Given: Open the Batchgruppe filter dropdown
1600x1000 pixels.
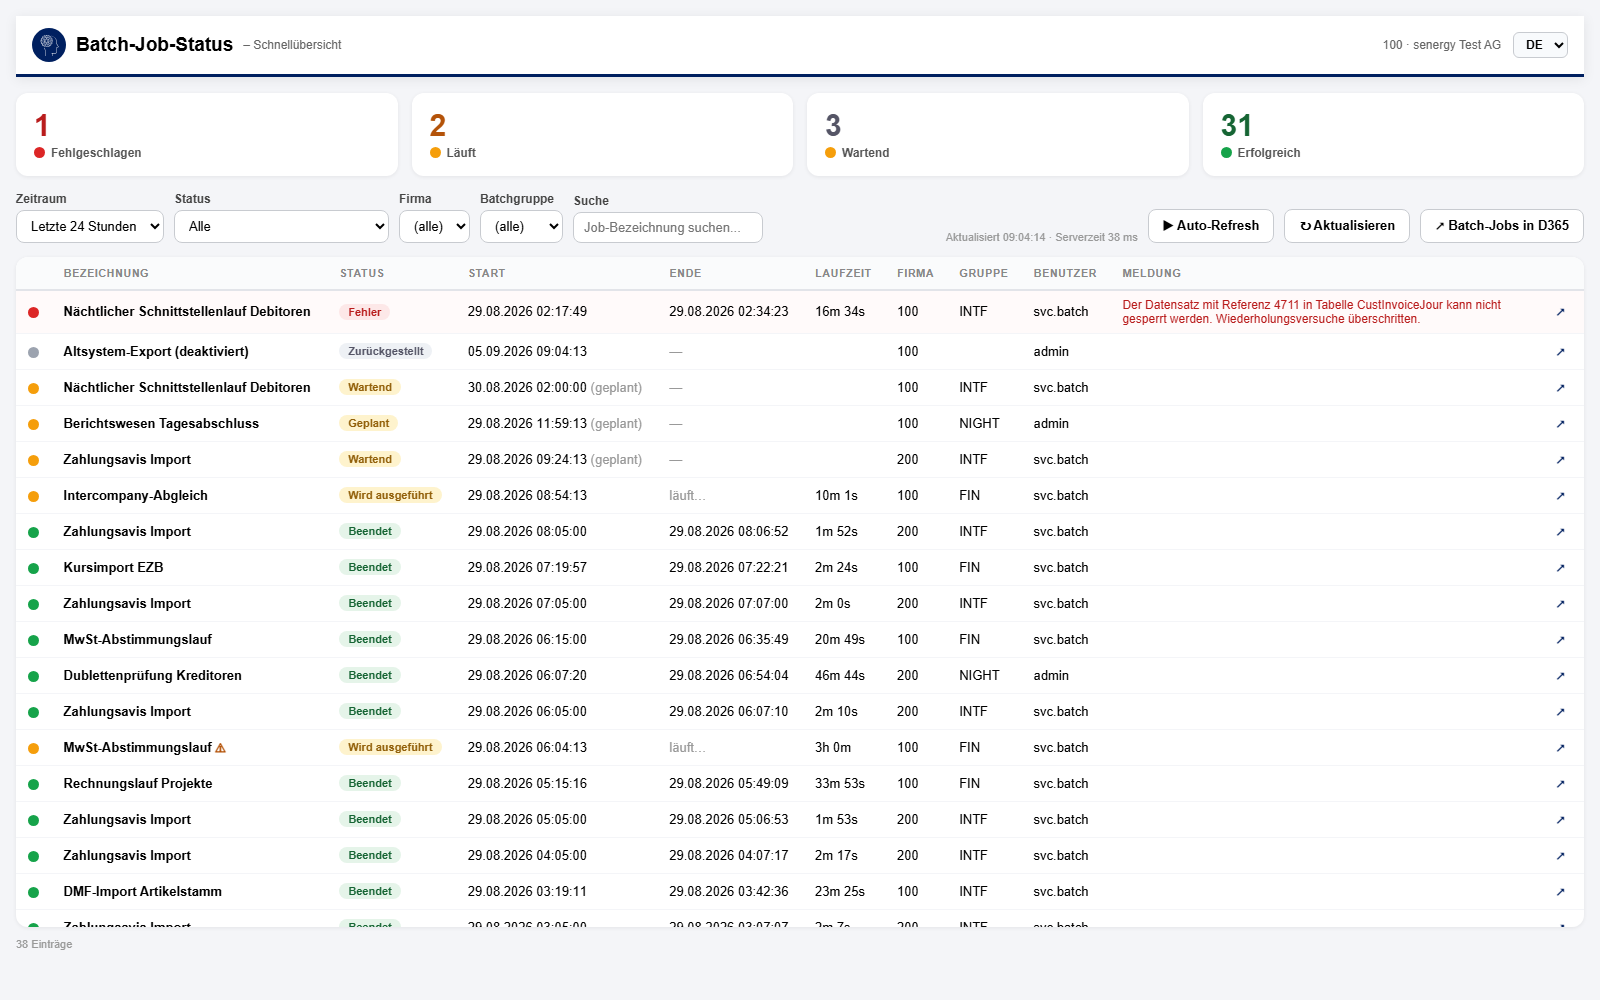Looking at the screenshot, I should click(521, 226).
